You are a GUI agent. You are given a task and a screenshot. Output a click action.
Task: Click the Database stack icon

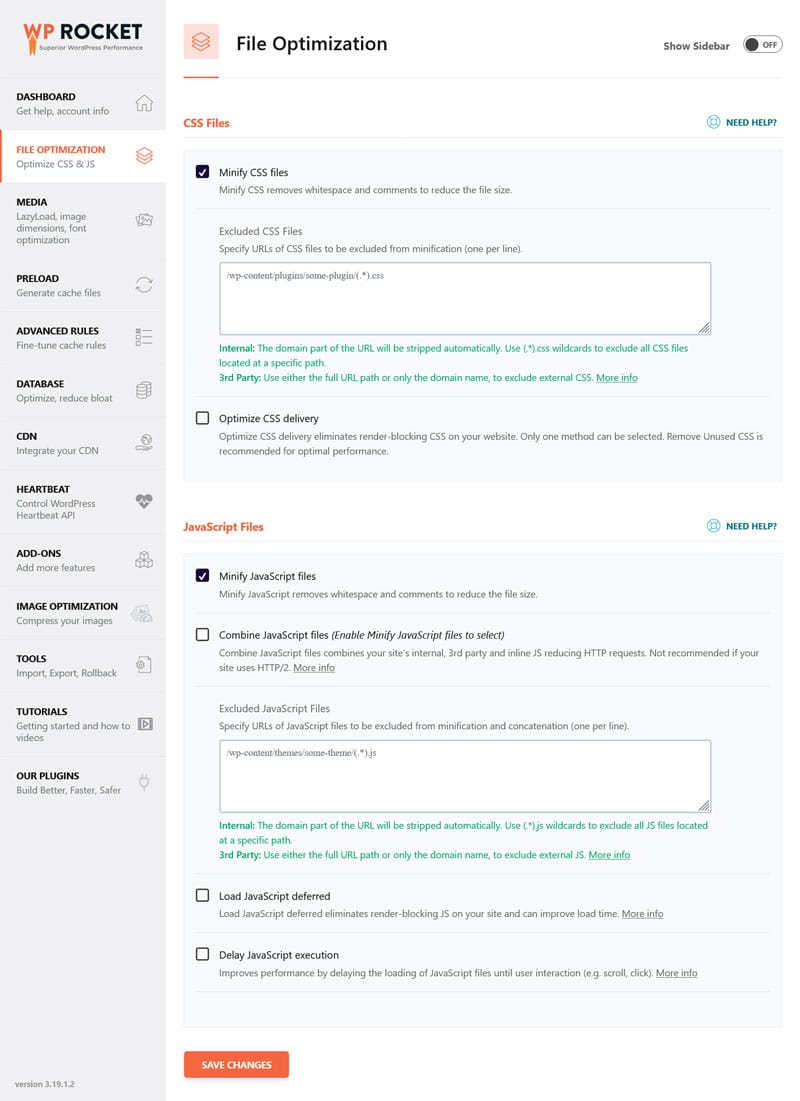(143, 390)
